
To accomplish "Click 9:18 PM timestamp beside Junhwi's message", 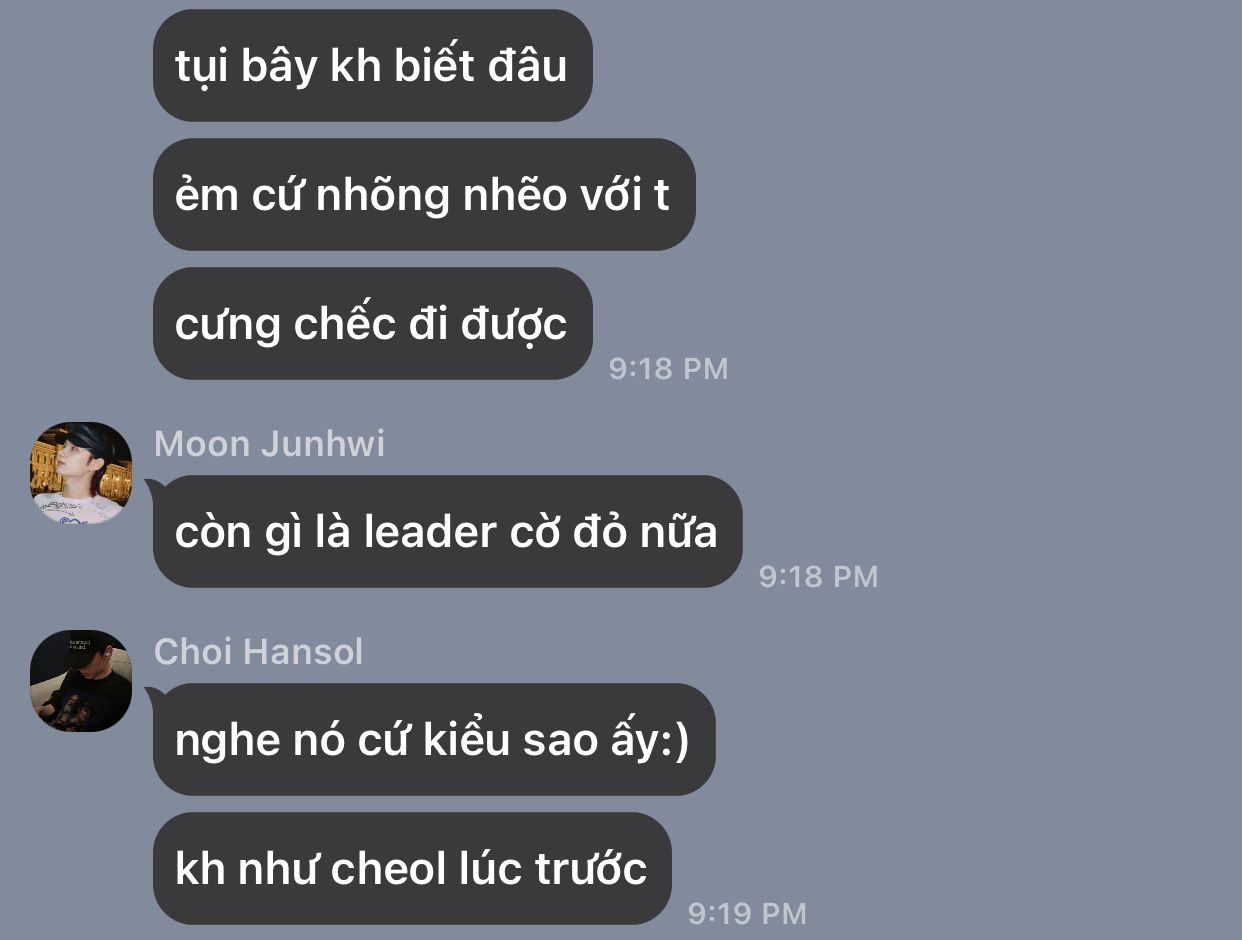I will pos(819,576).
